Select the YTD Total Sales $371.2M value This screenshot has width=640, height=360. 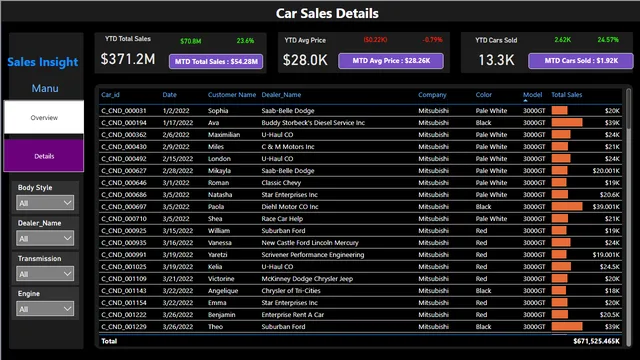128,59
